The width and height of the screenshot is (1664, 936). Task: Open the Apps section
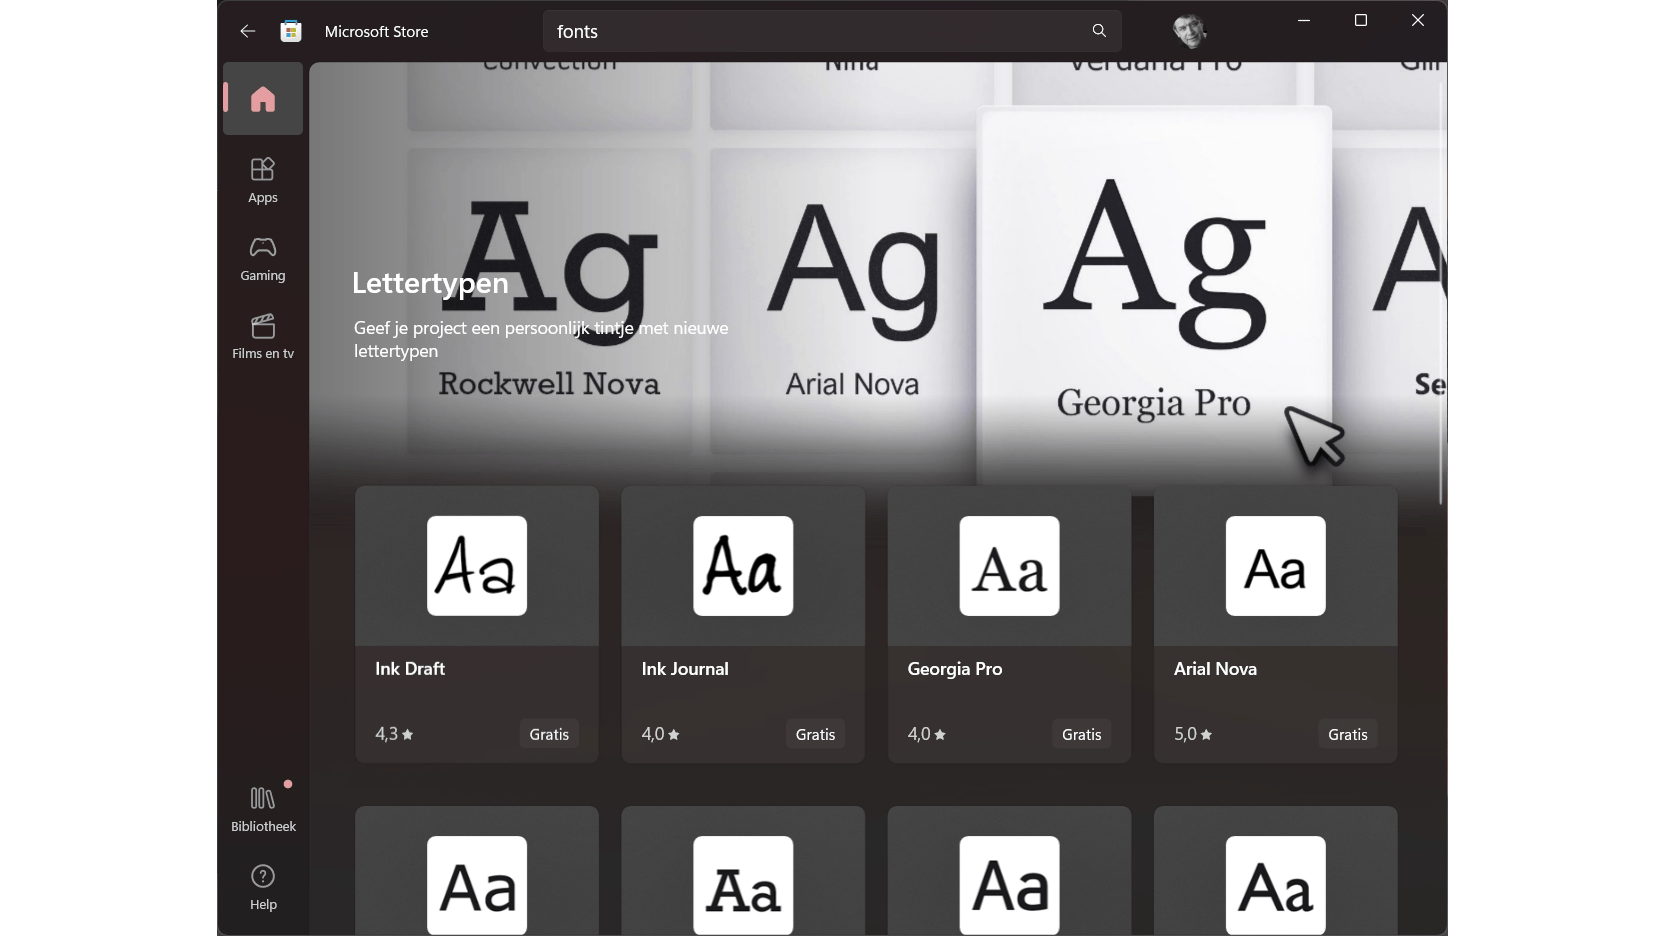(x=262, y=180)
